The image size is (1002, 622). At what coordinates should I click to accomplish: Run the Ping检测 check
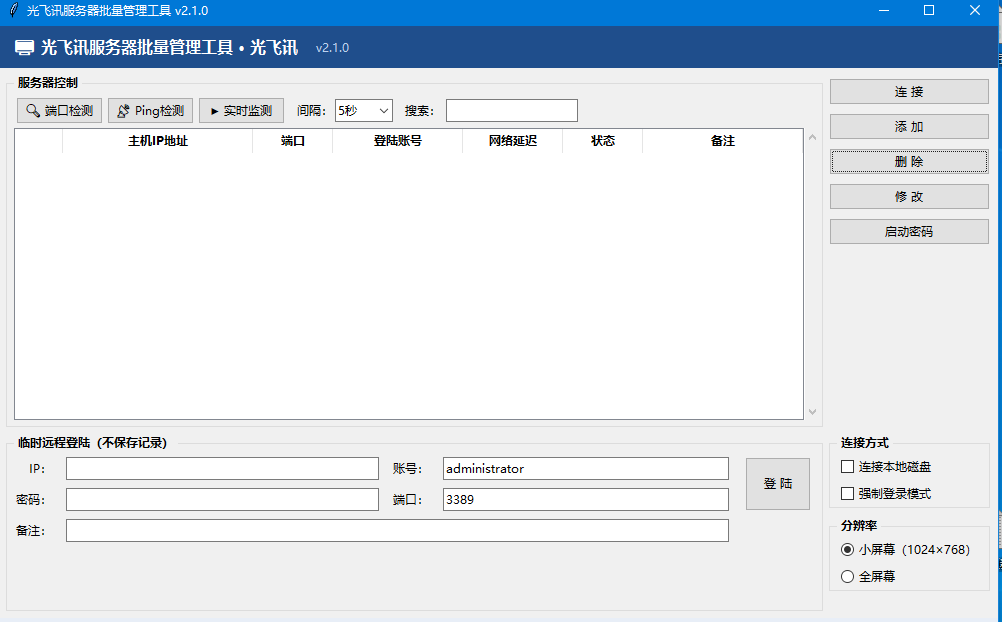coord(150,111)
